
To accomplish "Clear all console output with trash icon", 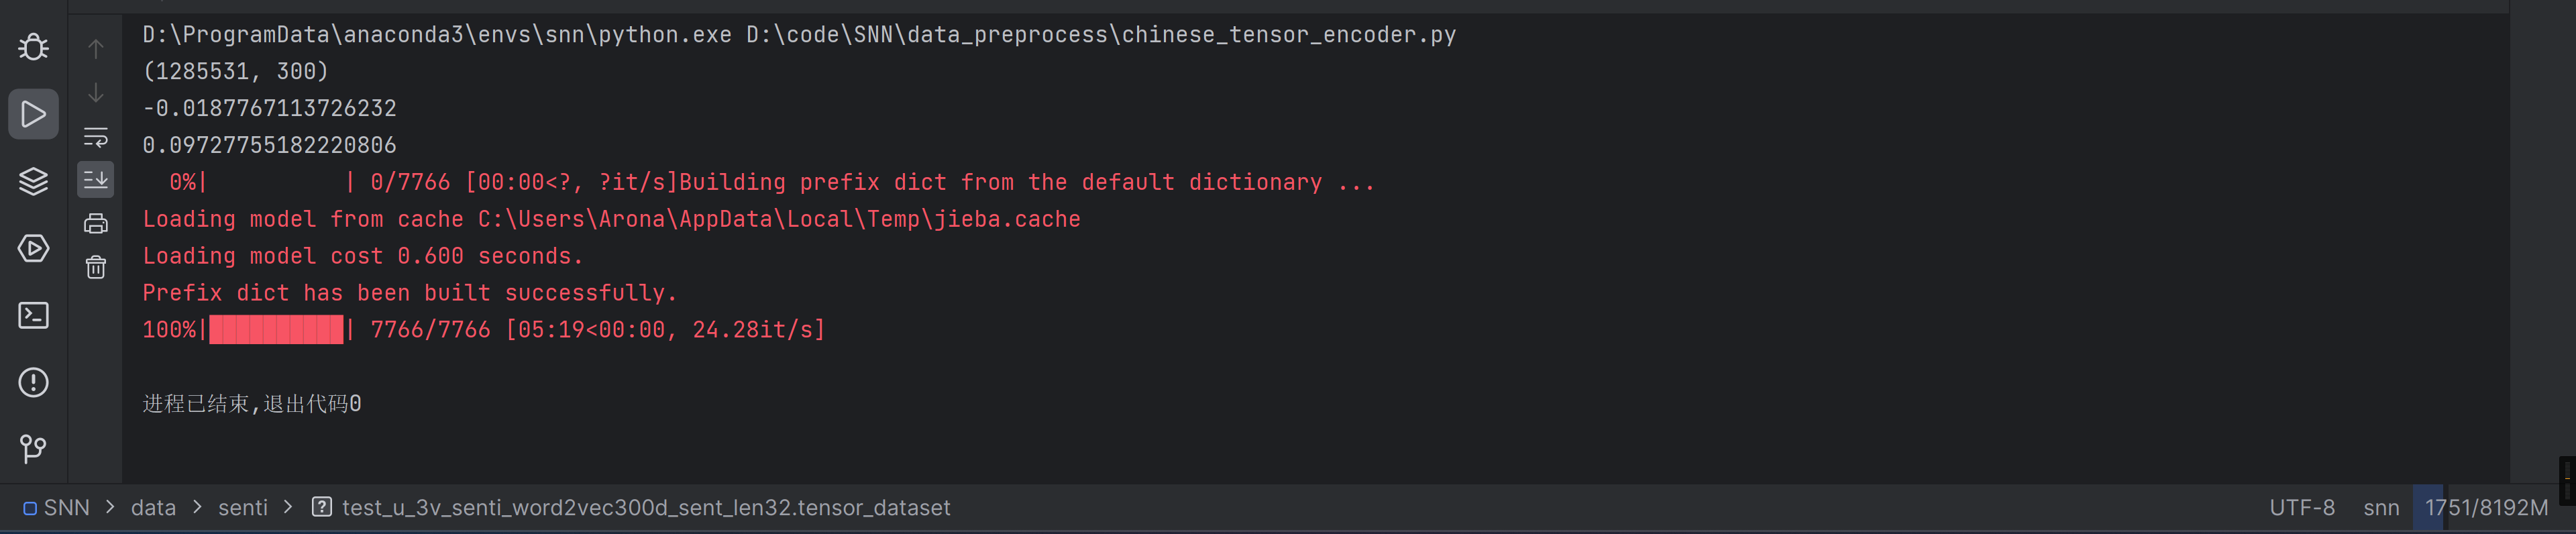I will [x=96, y=267].
